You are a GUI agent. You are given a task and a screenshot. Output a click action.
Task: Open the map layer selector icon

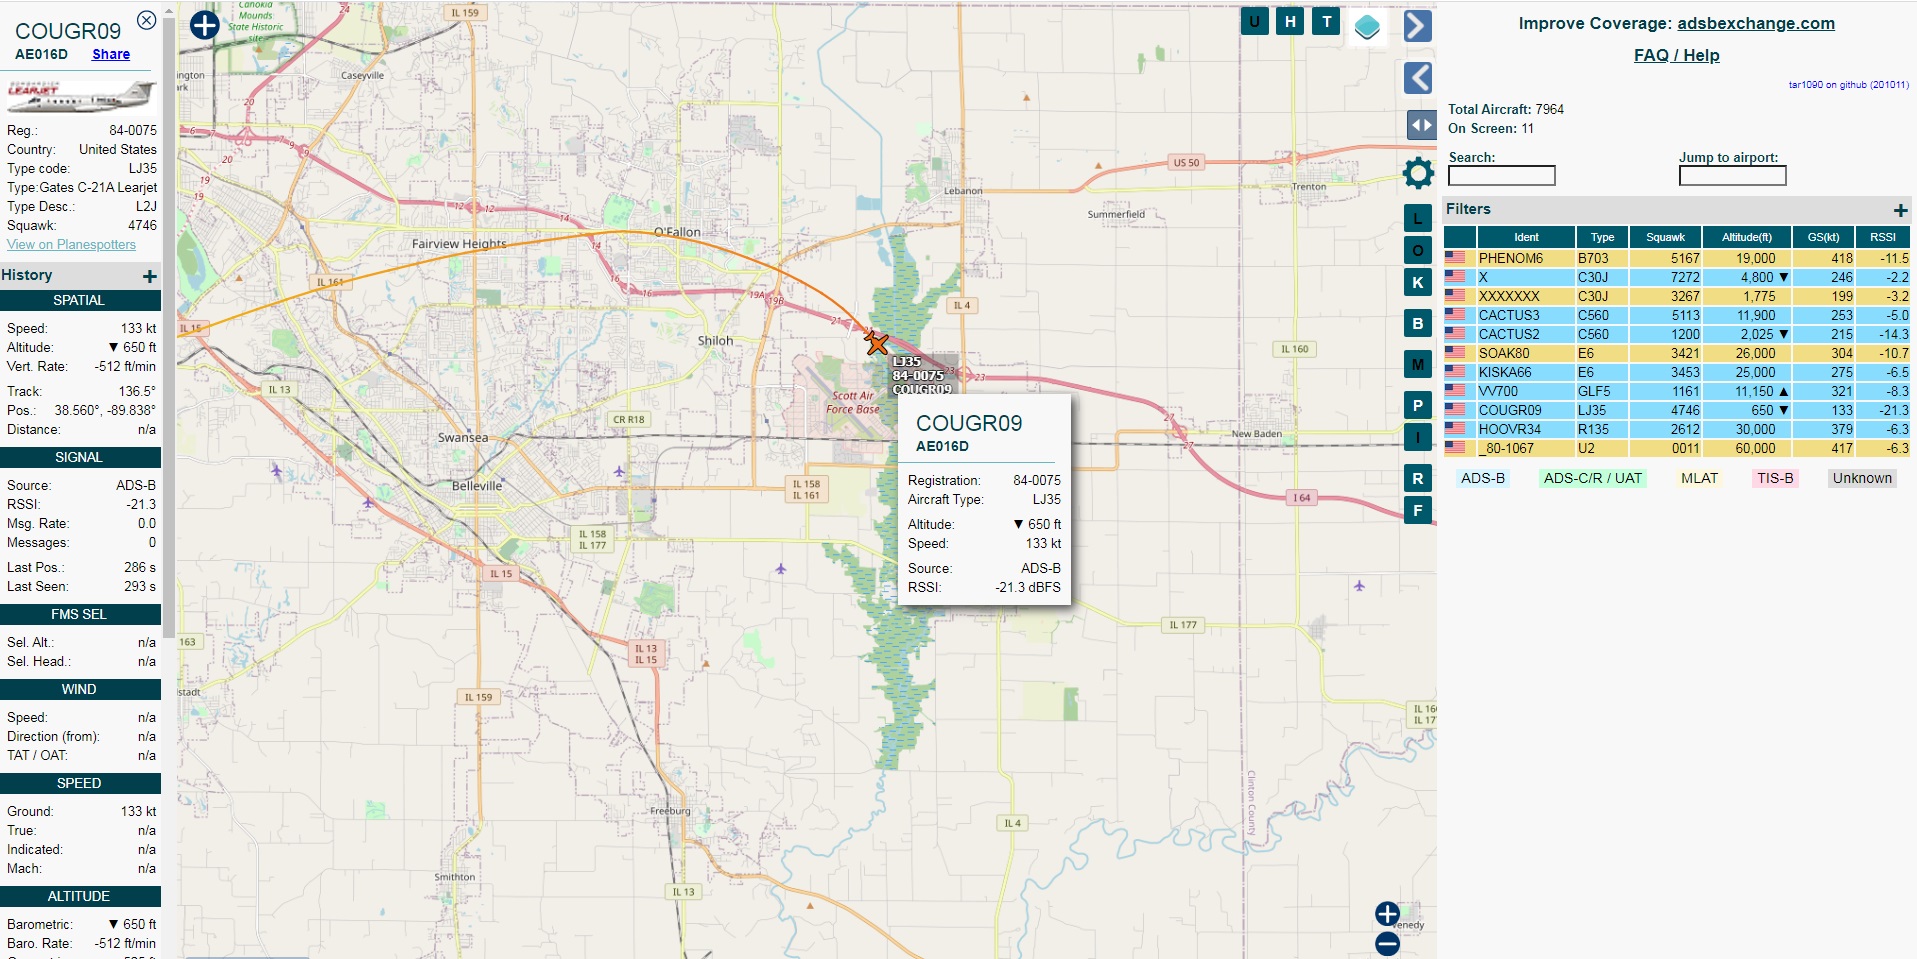(1367, 27)
